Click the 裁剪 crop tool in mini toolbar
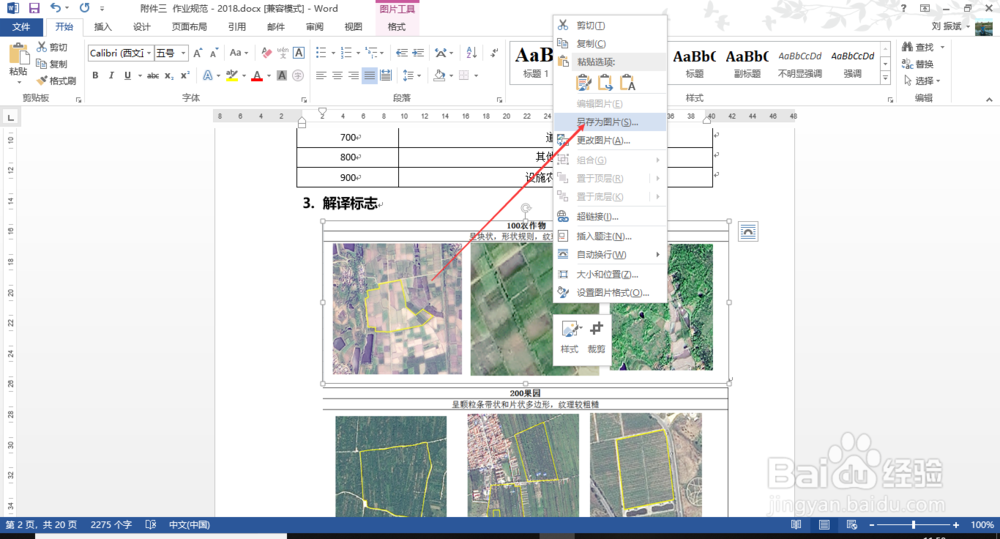This screenshot has height=539, width=1000. point(596,337)
